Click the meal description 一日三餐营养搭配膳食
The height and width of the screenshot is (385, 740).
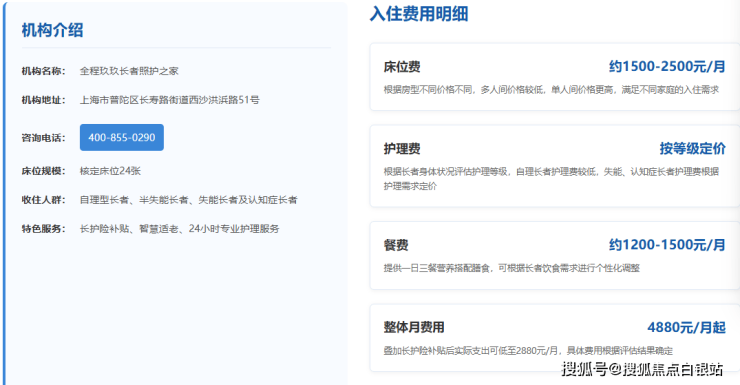coord(512,268)
